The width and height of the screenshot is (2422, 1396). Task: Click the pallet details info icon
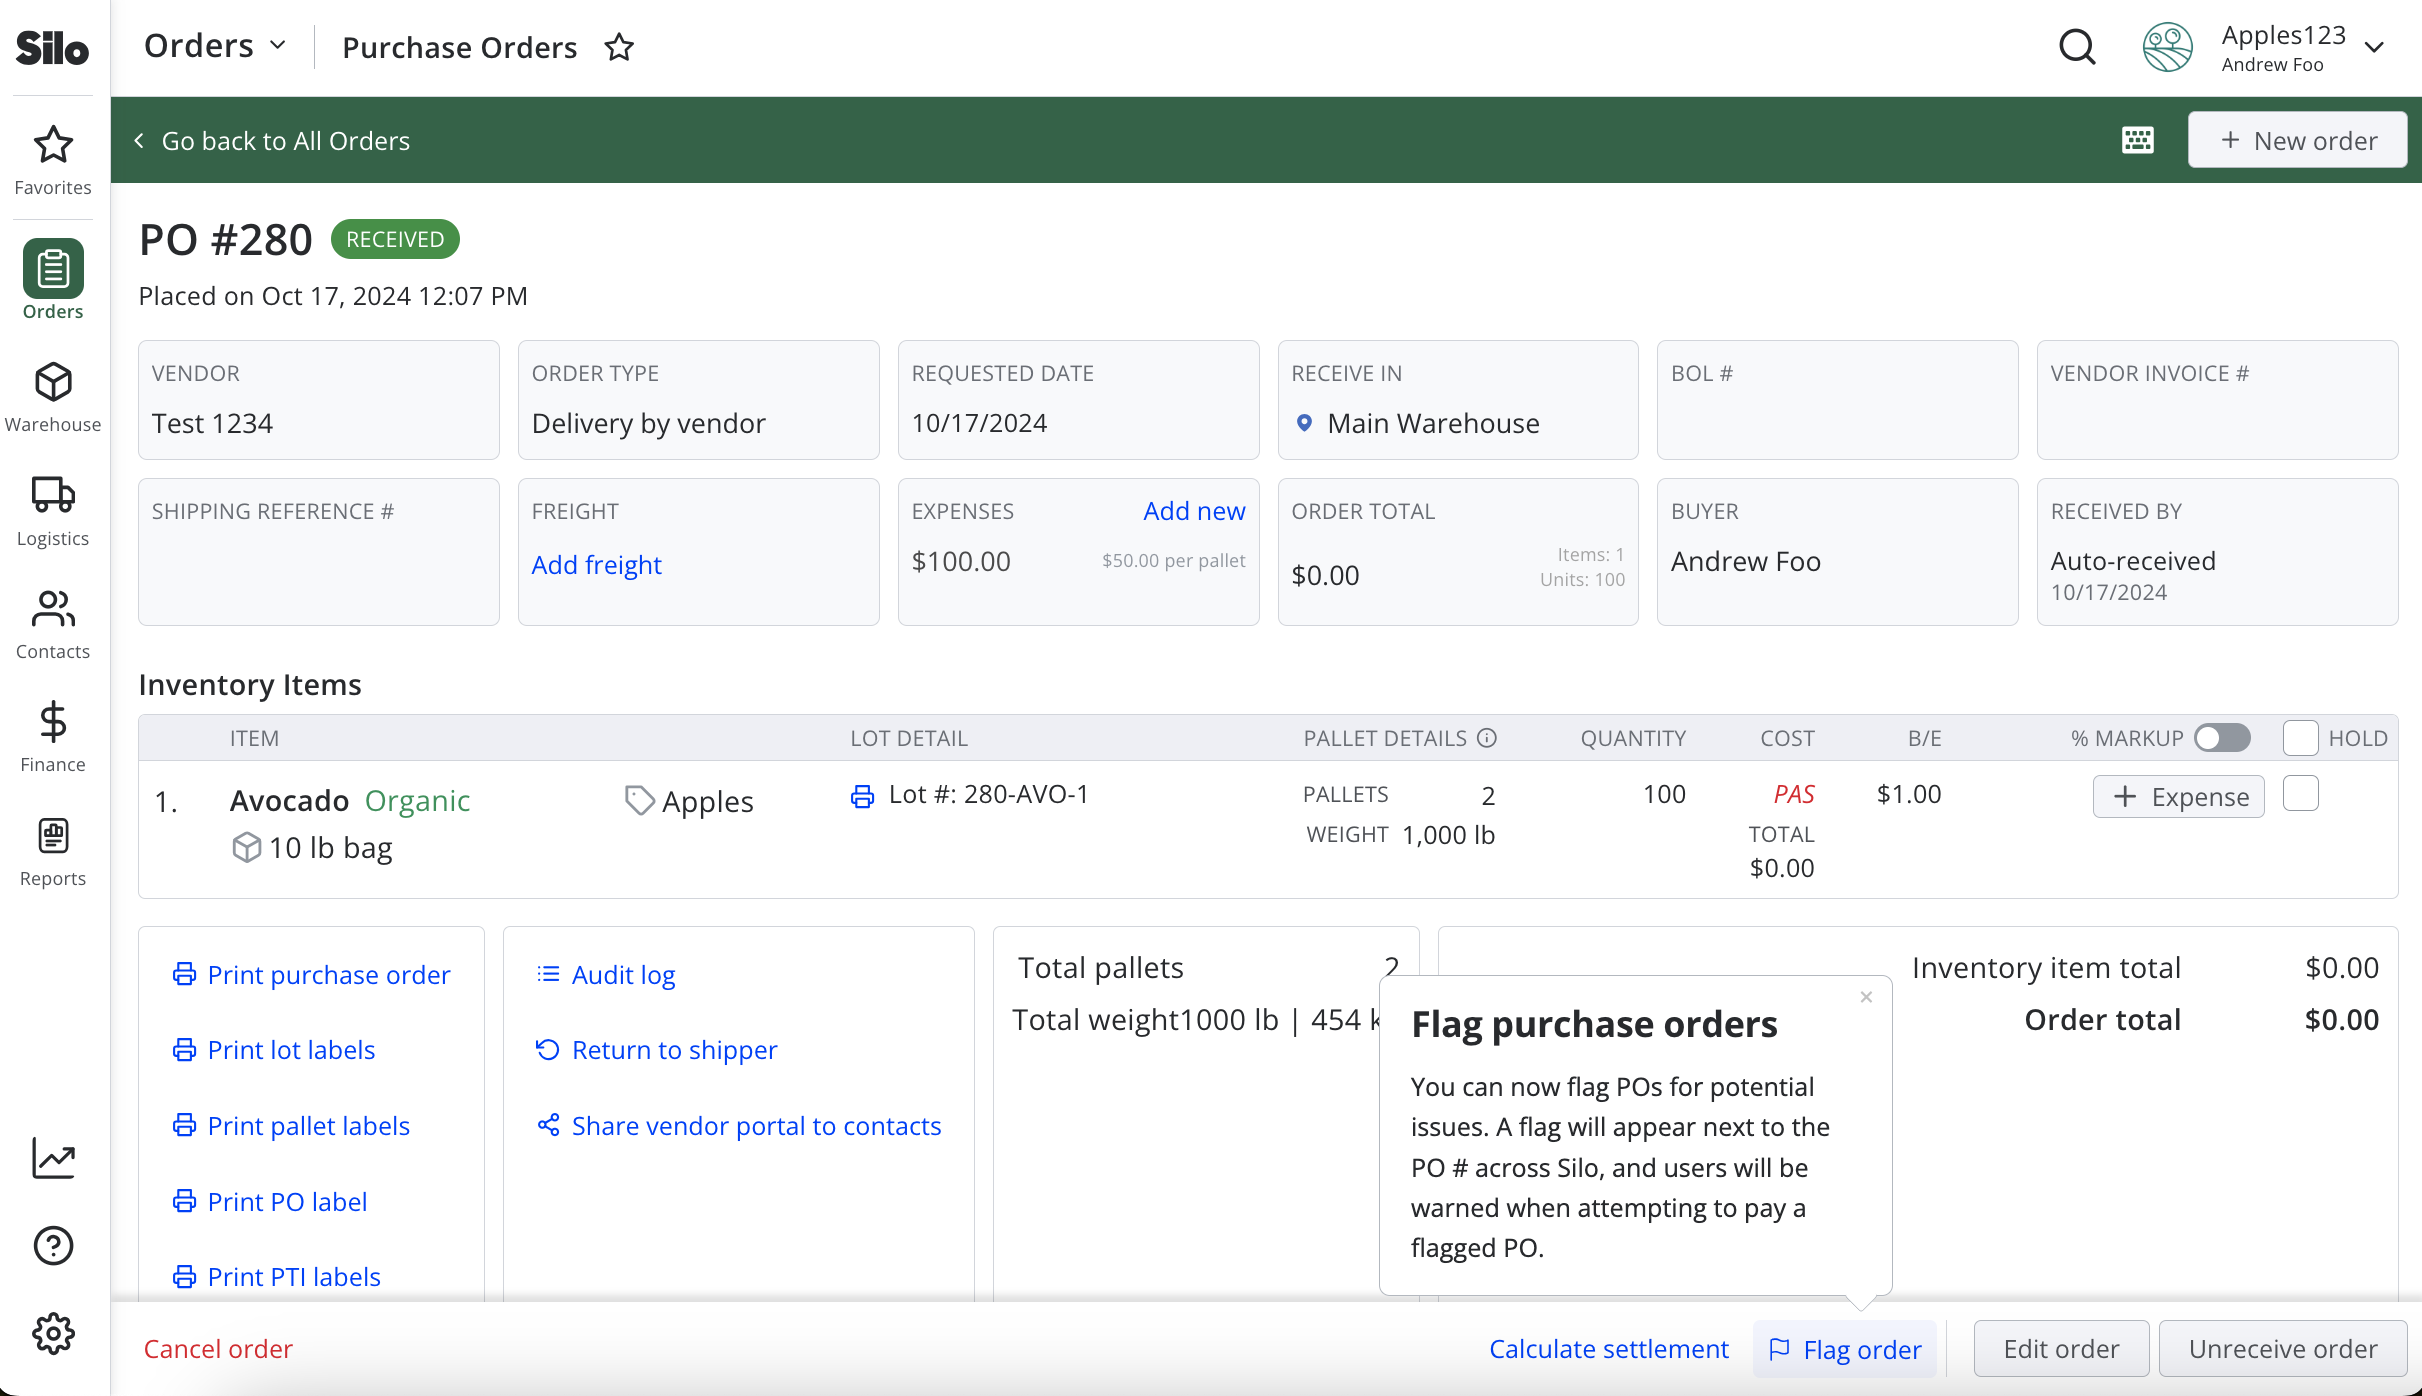1487,738
